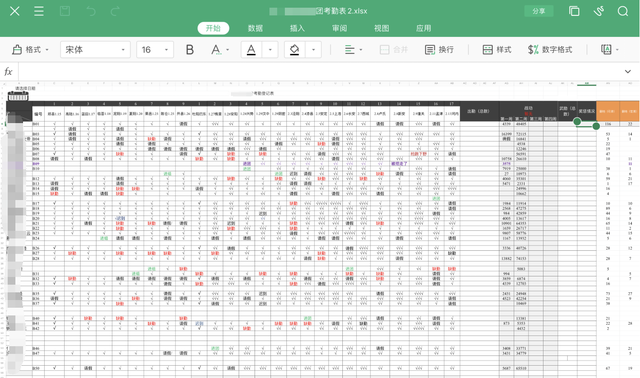The image size is (640, 378).
Task: Expand the 格式 dropdown arrow
Action: click(x=47, y=50)
